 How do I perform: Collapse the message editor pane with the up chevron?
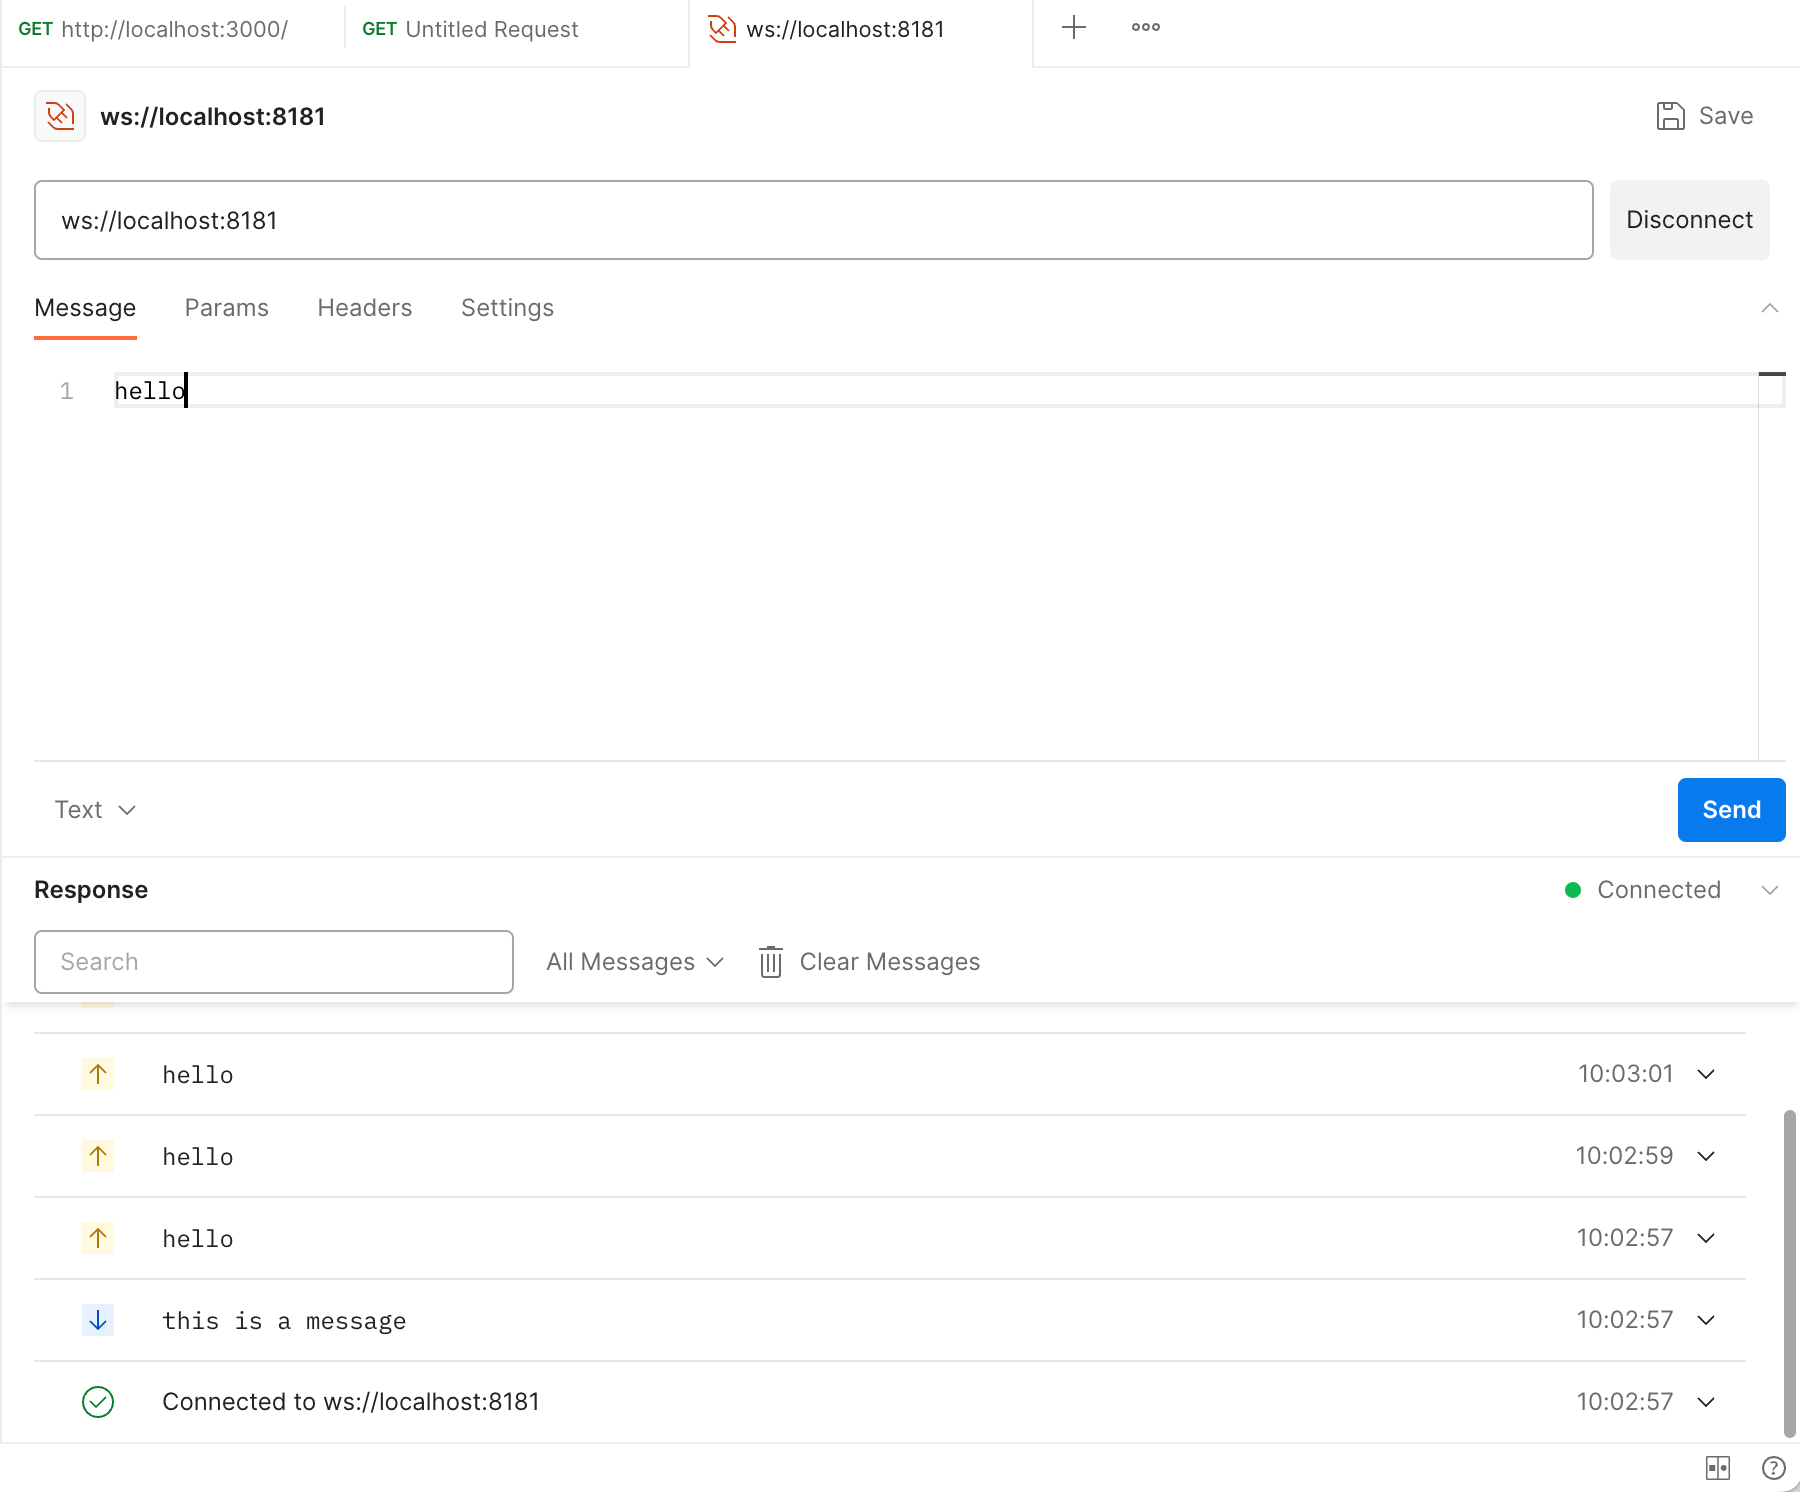pyautogui.click(x=1770, y=308)
